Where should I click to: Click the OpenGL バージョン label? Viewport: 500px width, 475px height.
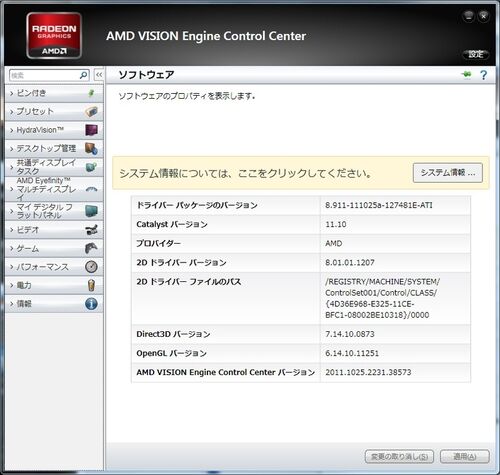(172, 353)
